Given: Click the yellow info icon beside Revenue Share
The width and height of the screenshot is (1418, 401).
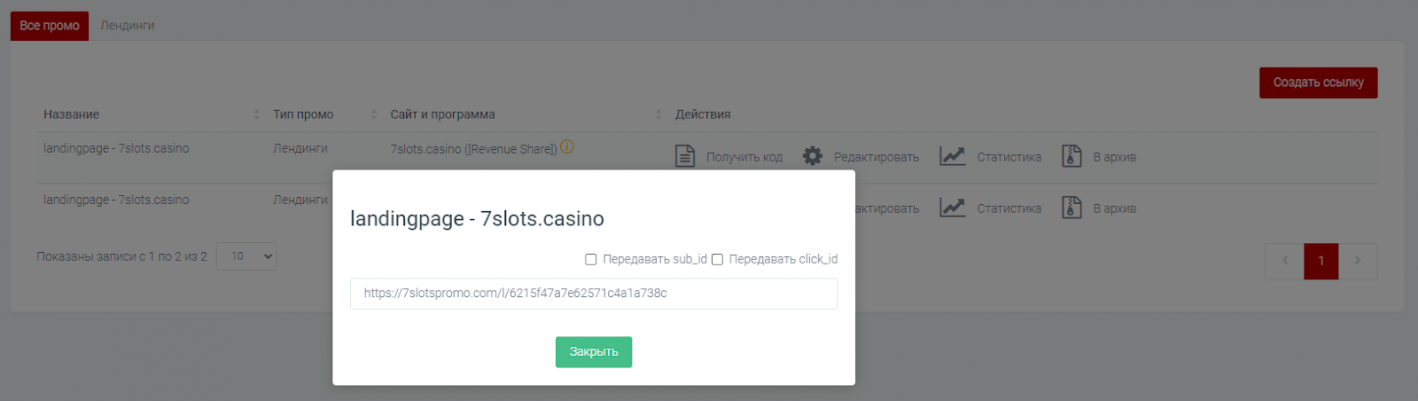Looking at the screenshot, I should pyautogui.click(x=567, y=147).
